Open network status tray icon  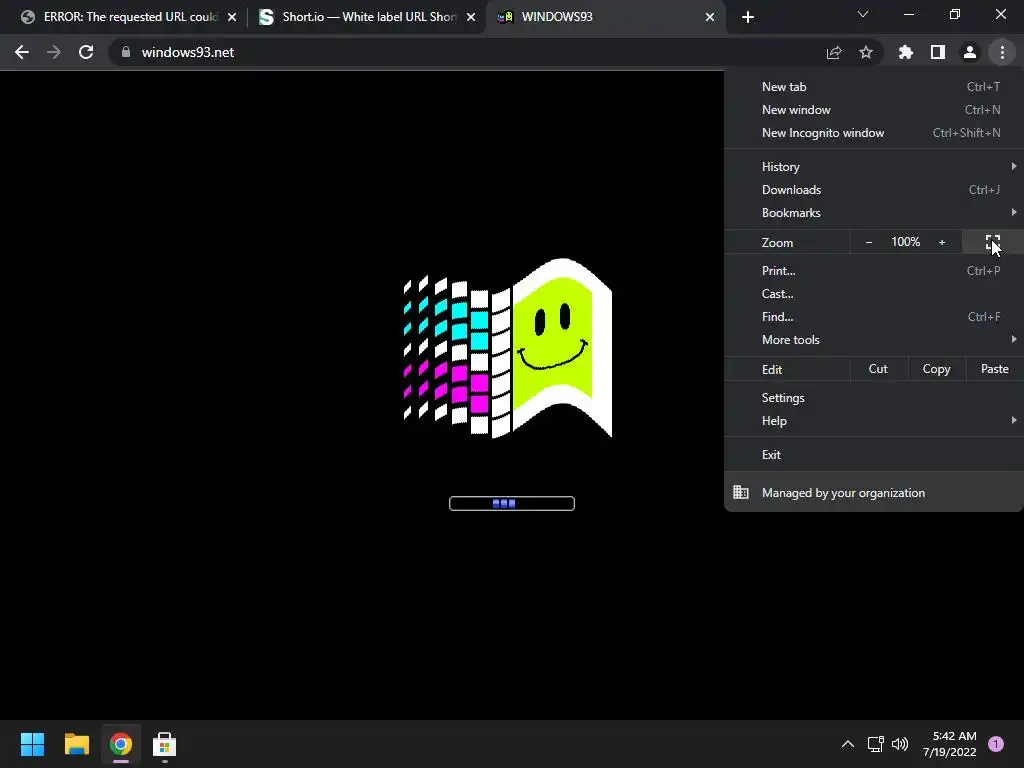(875, 744)
